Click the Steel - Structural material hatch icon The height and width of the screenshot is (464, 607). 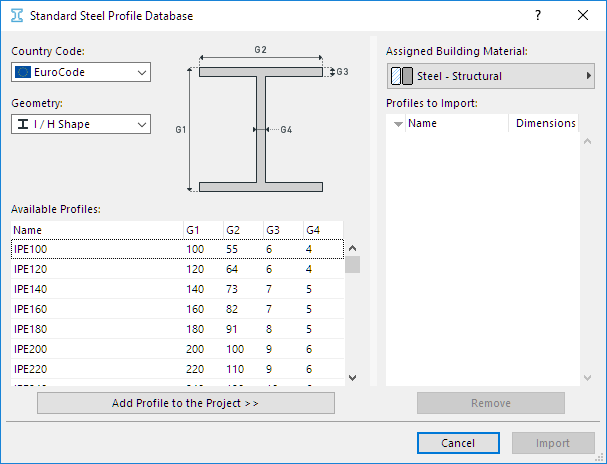tap(401, 76)
